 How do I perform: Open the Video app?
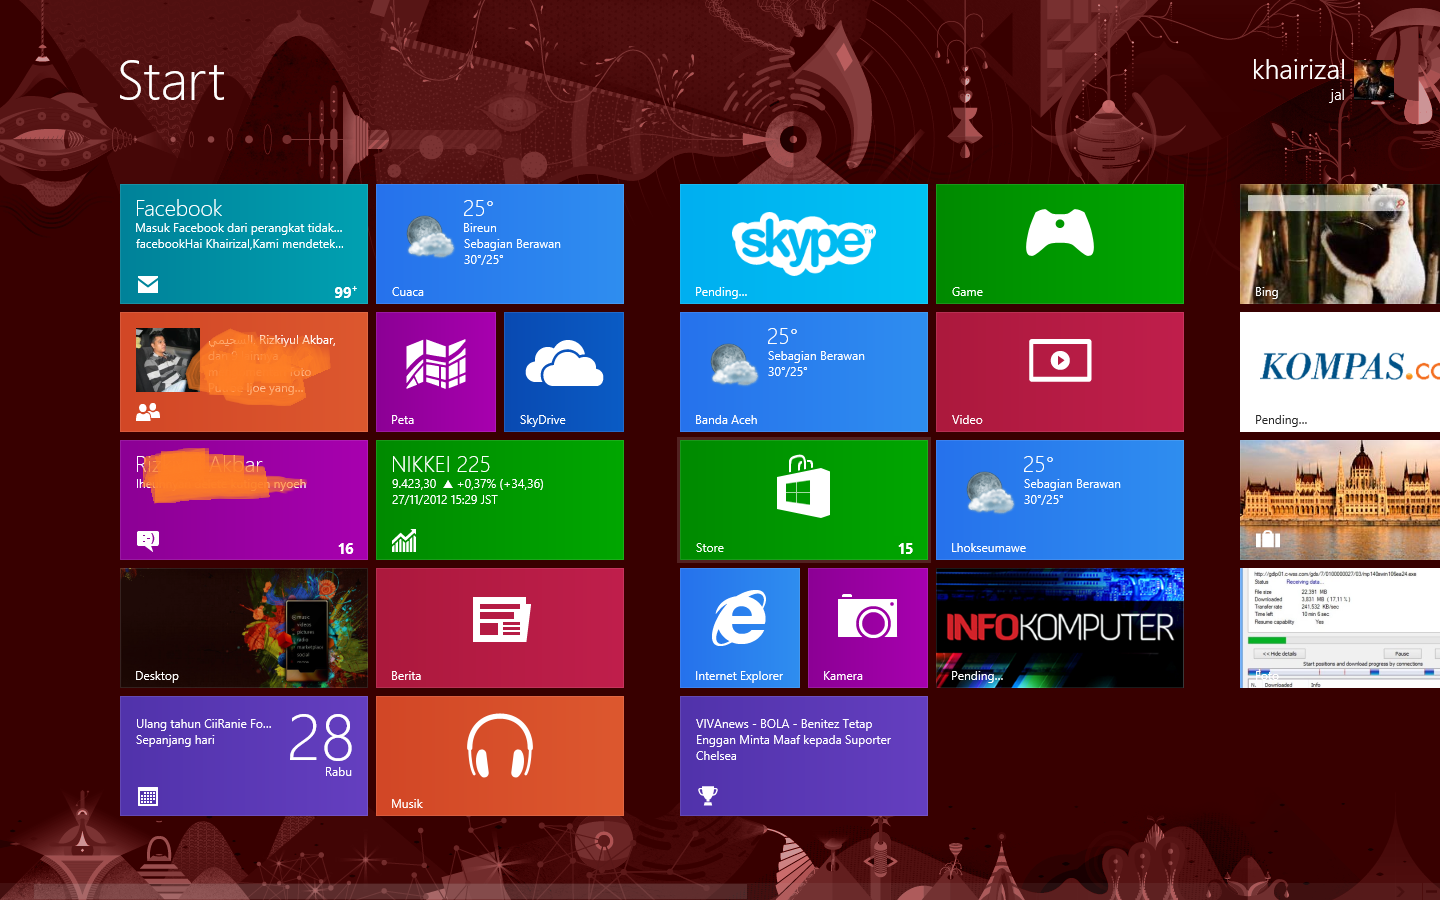coord(1059,372)
